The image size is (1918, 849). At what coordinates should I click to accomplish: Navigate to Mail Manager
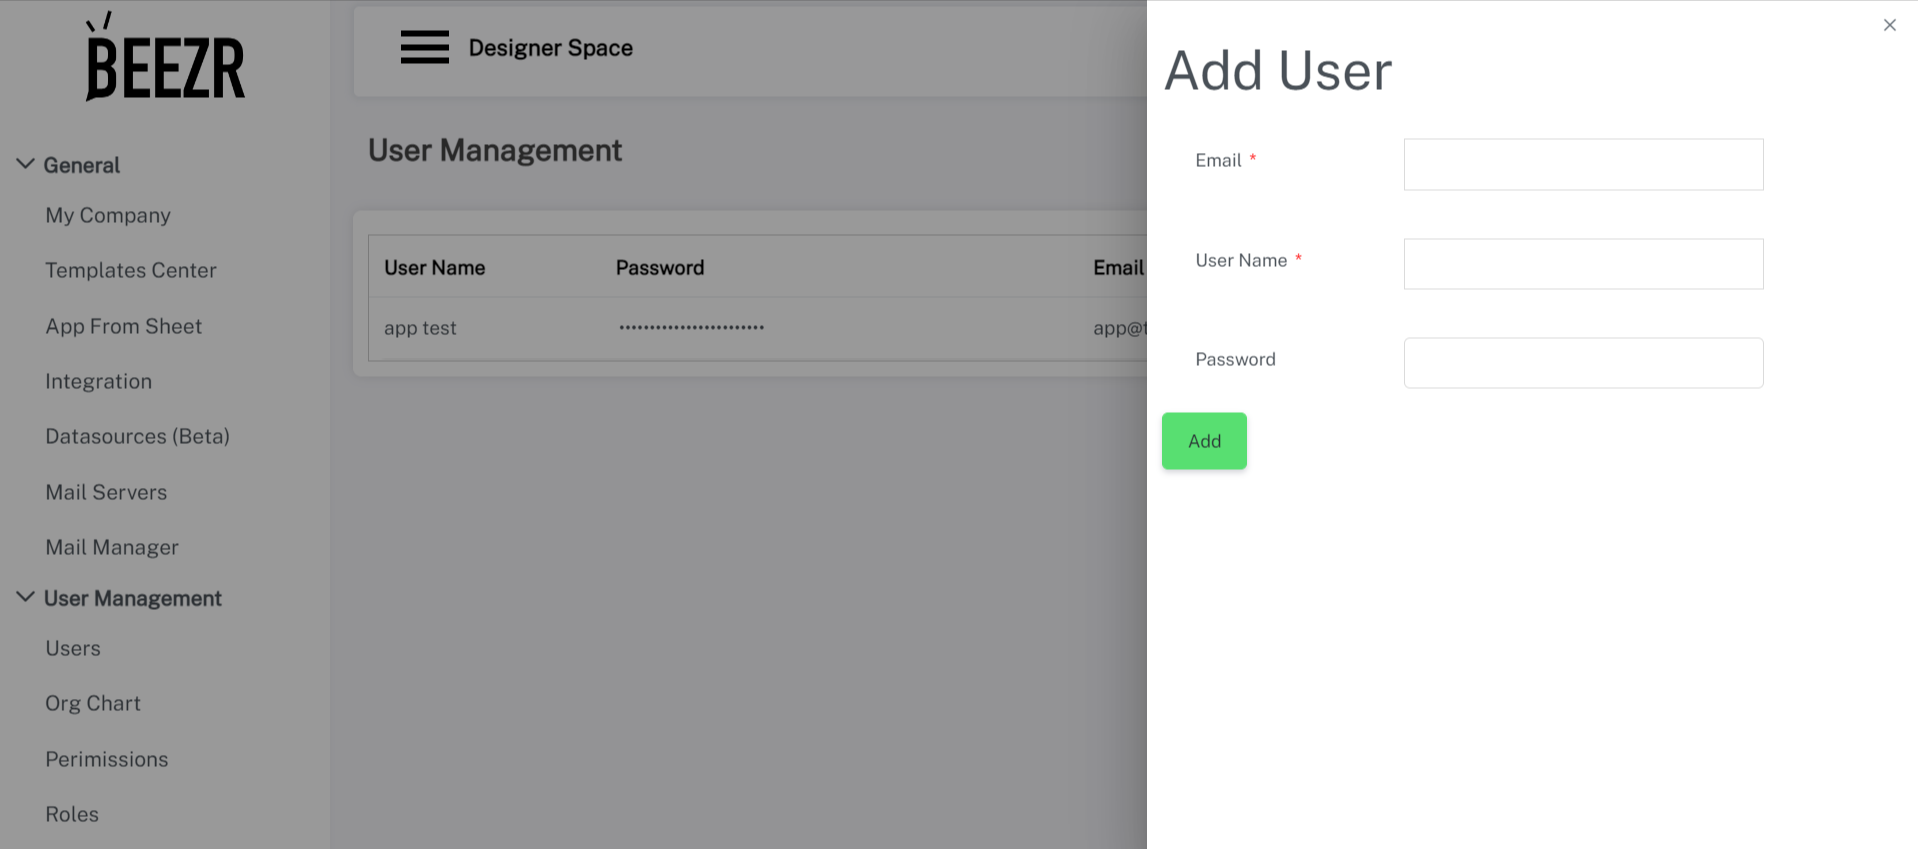click(112, 547)
